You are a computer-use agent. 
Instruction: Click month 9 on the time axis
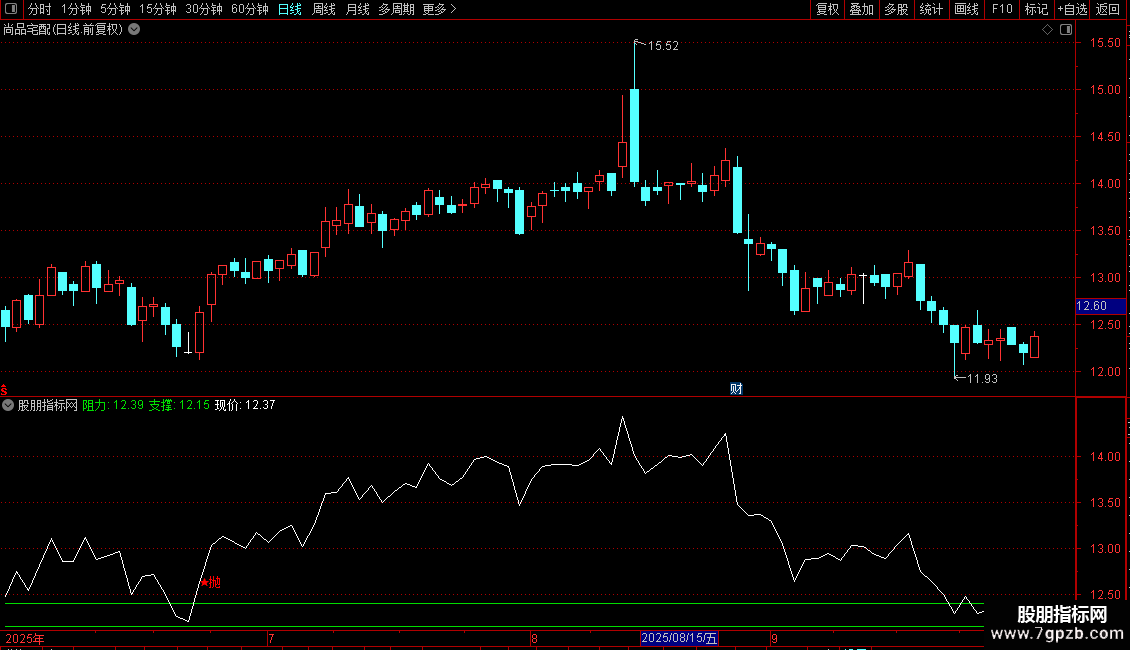click(774, 638)
